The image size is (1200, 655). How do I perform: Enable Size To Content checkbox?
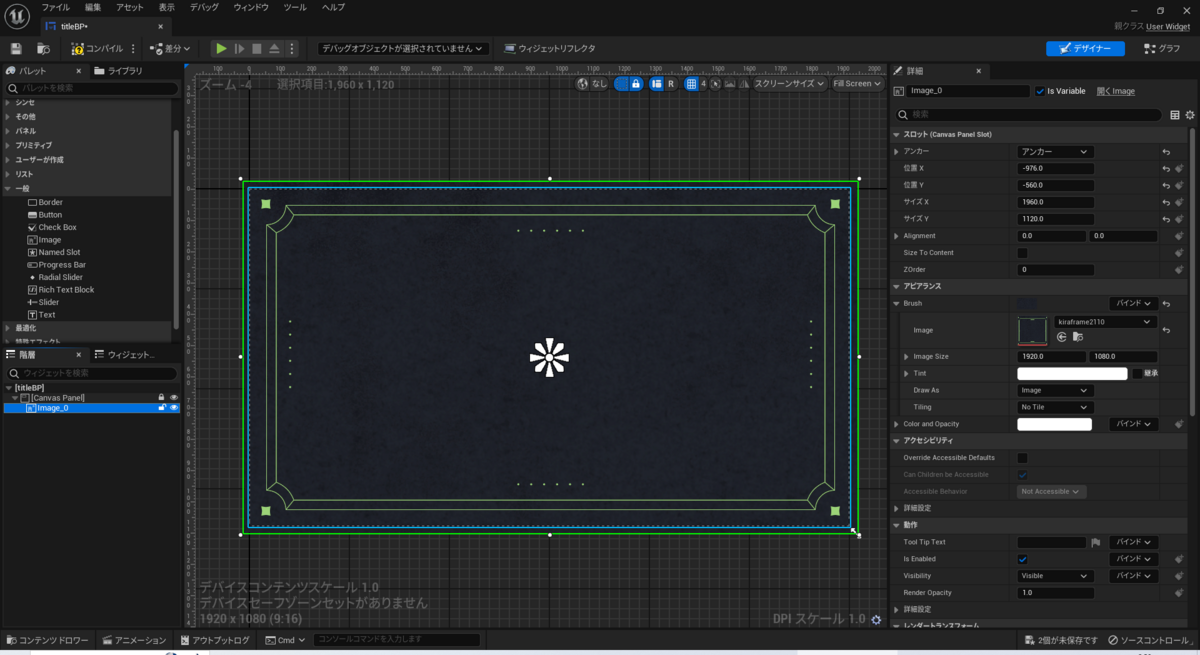pyautogui.click(x=1022, y=253)
